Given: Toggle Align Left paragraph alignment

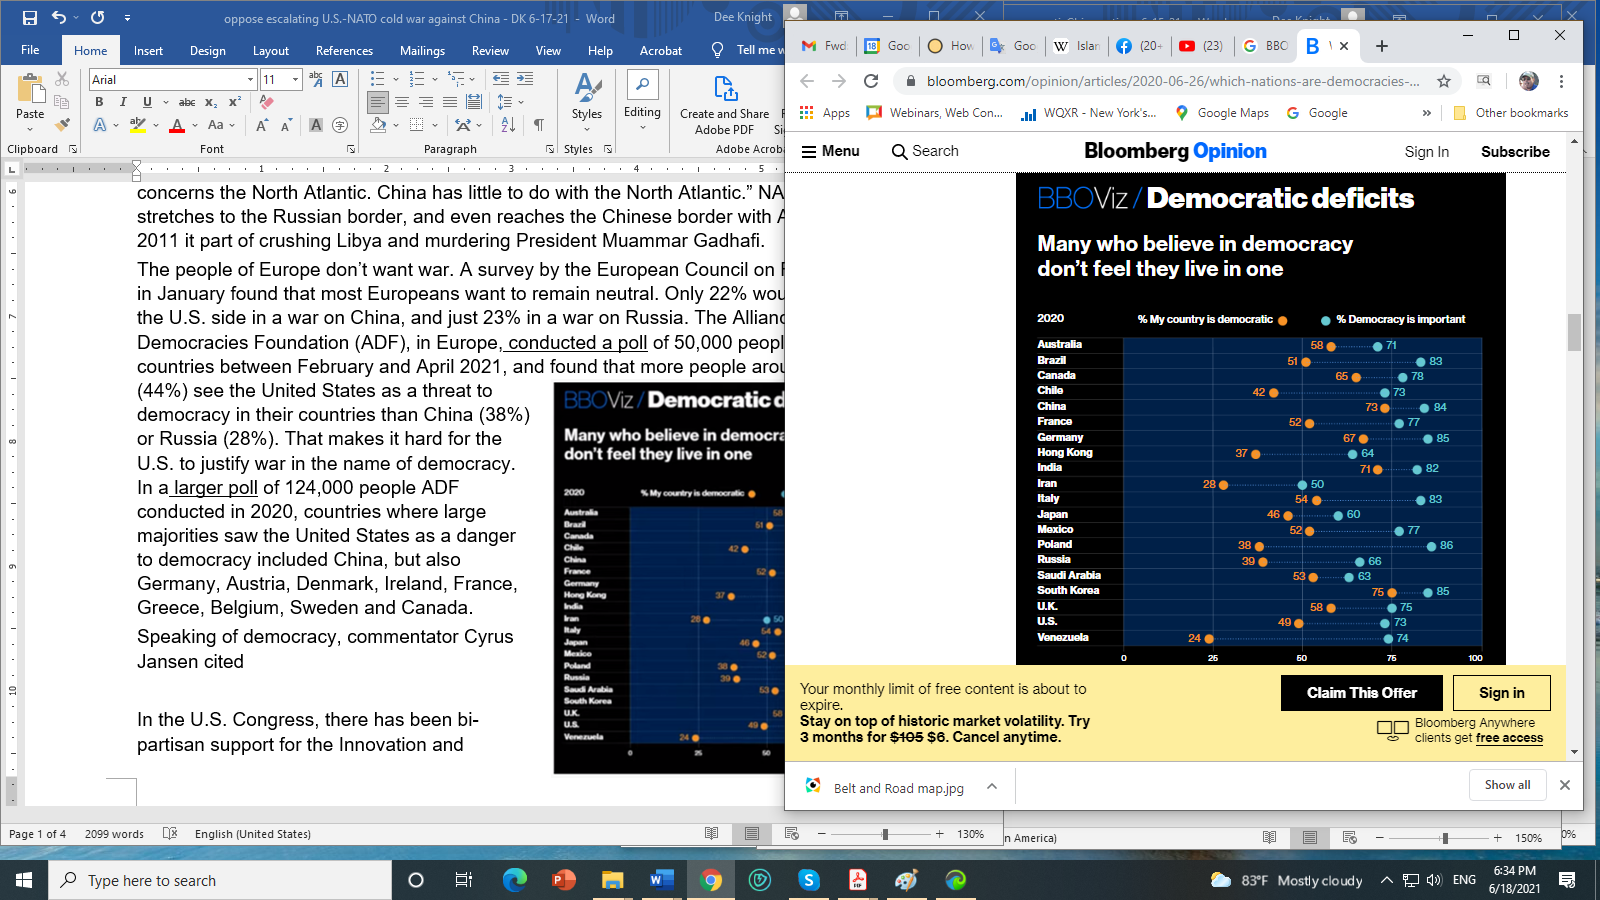Looking at the screenshot, I should click(378, 102).
